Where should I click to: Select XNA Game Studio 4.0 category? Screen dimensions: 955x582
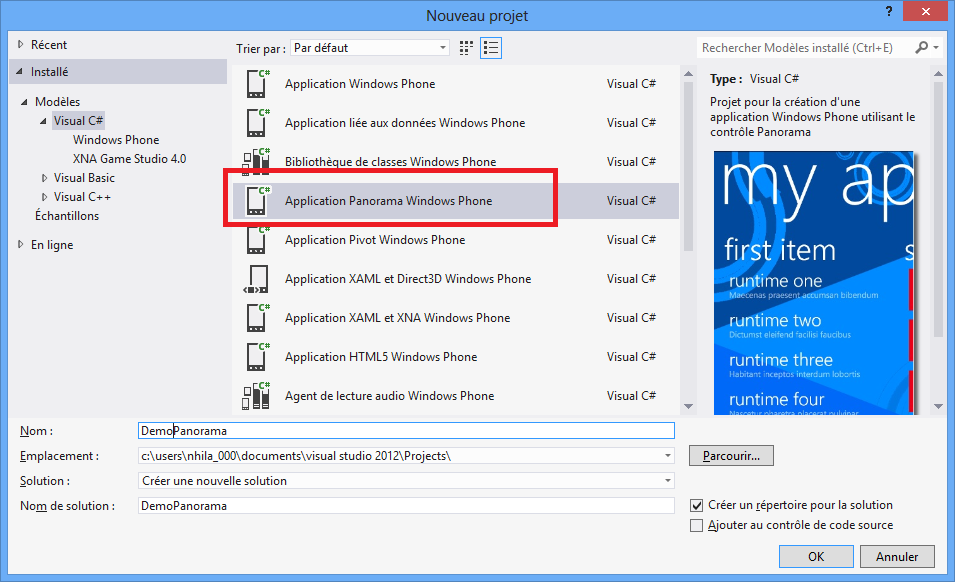pos(129,159)
